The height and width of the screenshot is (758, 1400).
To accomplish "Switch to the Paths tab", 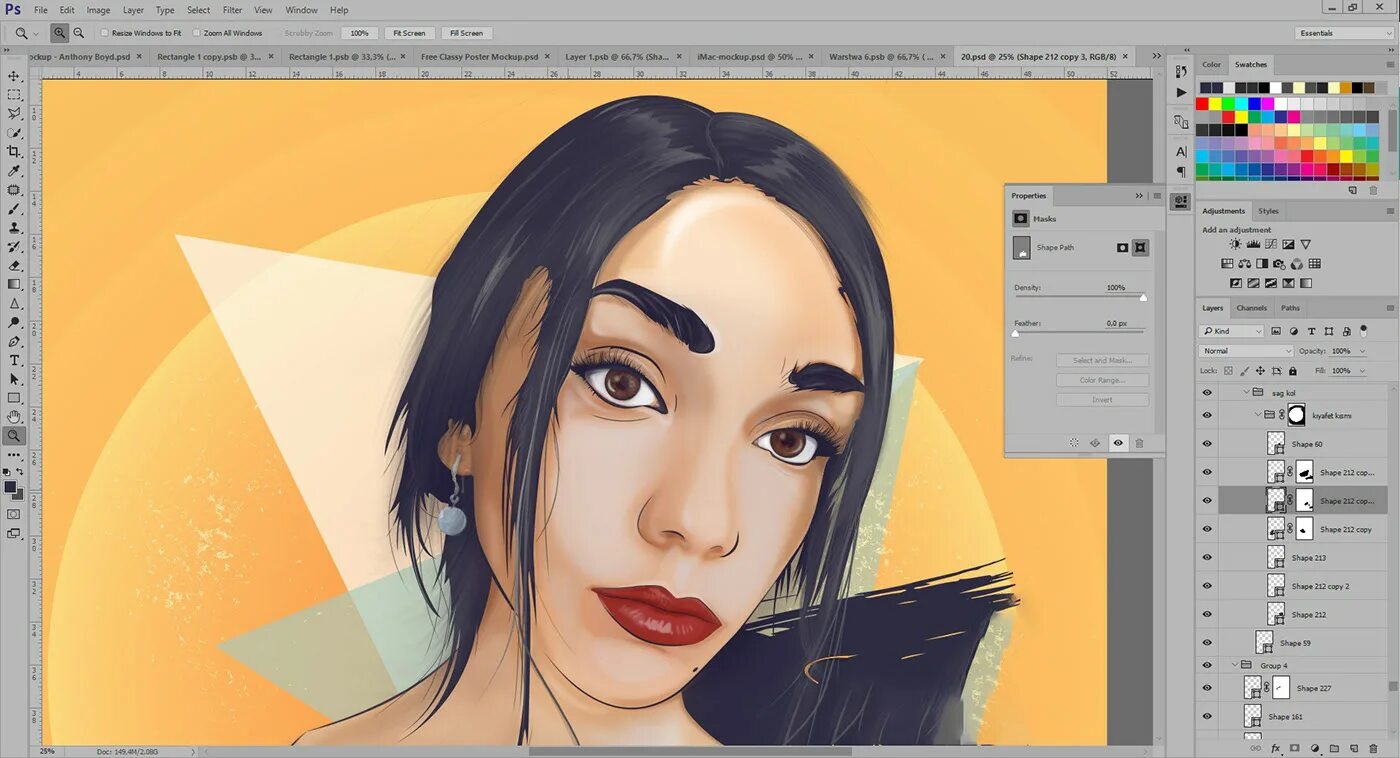I will [1291, 308].
